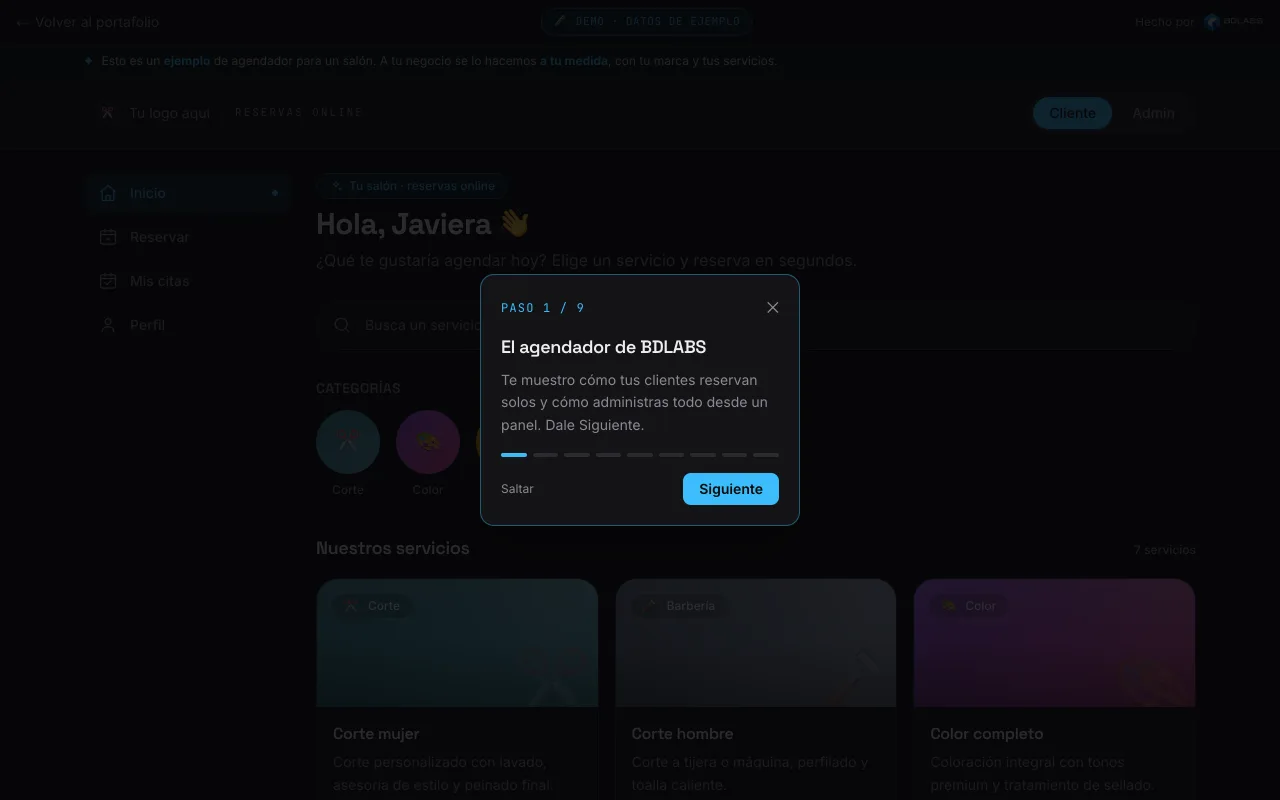Click the 'Tu salón · reservas online' badge
1280x800 pixels.
click(x=413, y=186)
